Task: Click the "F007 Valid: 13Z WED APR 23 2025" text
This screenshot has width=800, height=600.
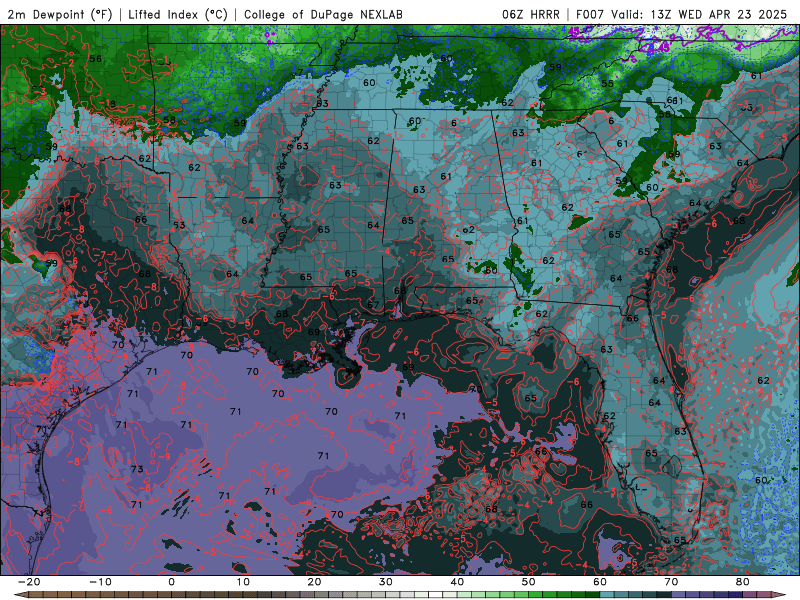Action: (682, 14)
